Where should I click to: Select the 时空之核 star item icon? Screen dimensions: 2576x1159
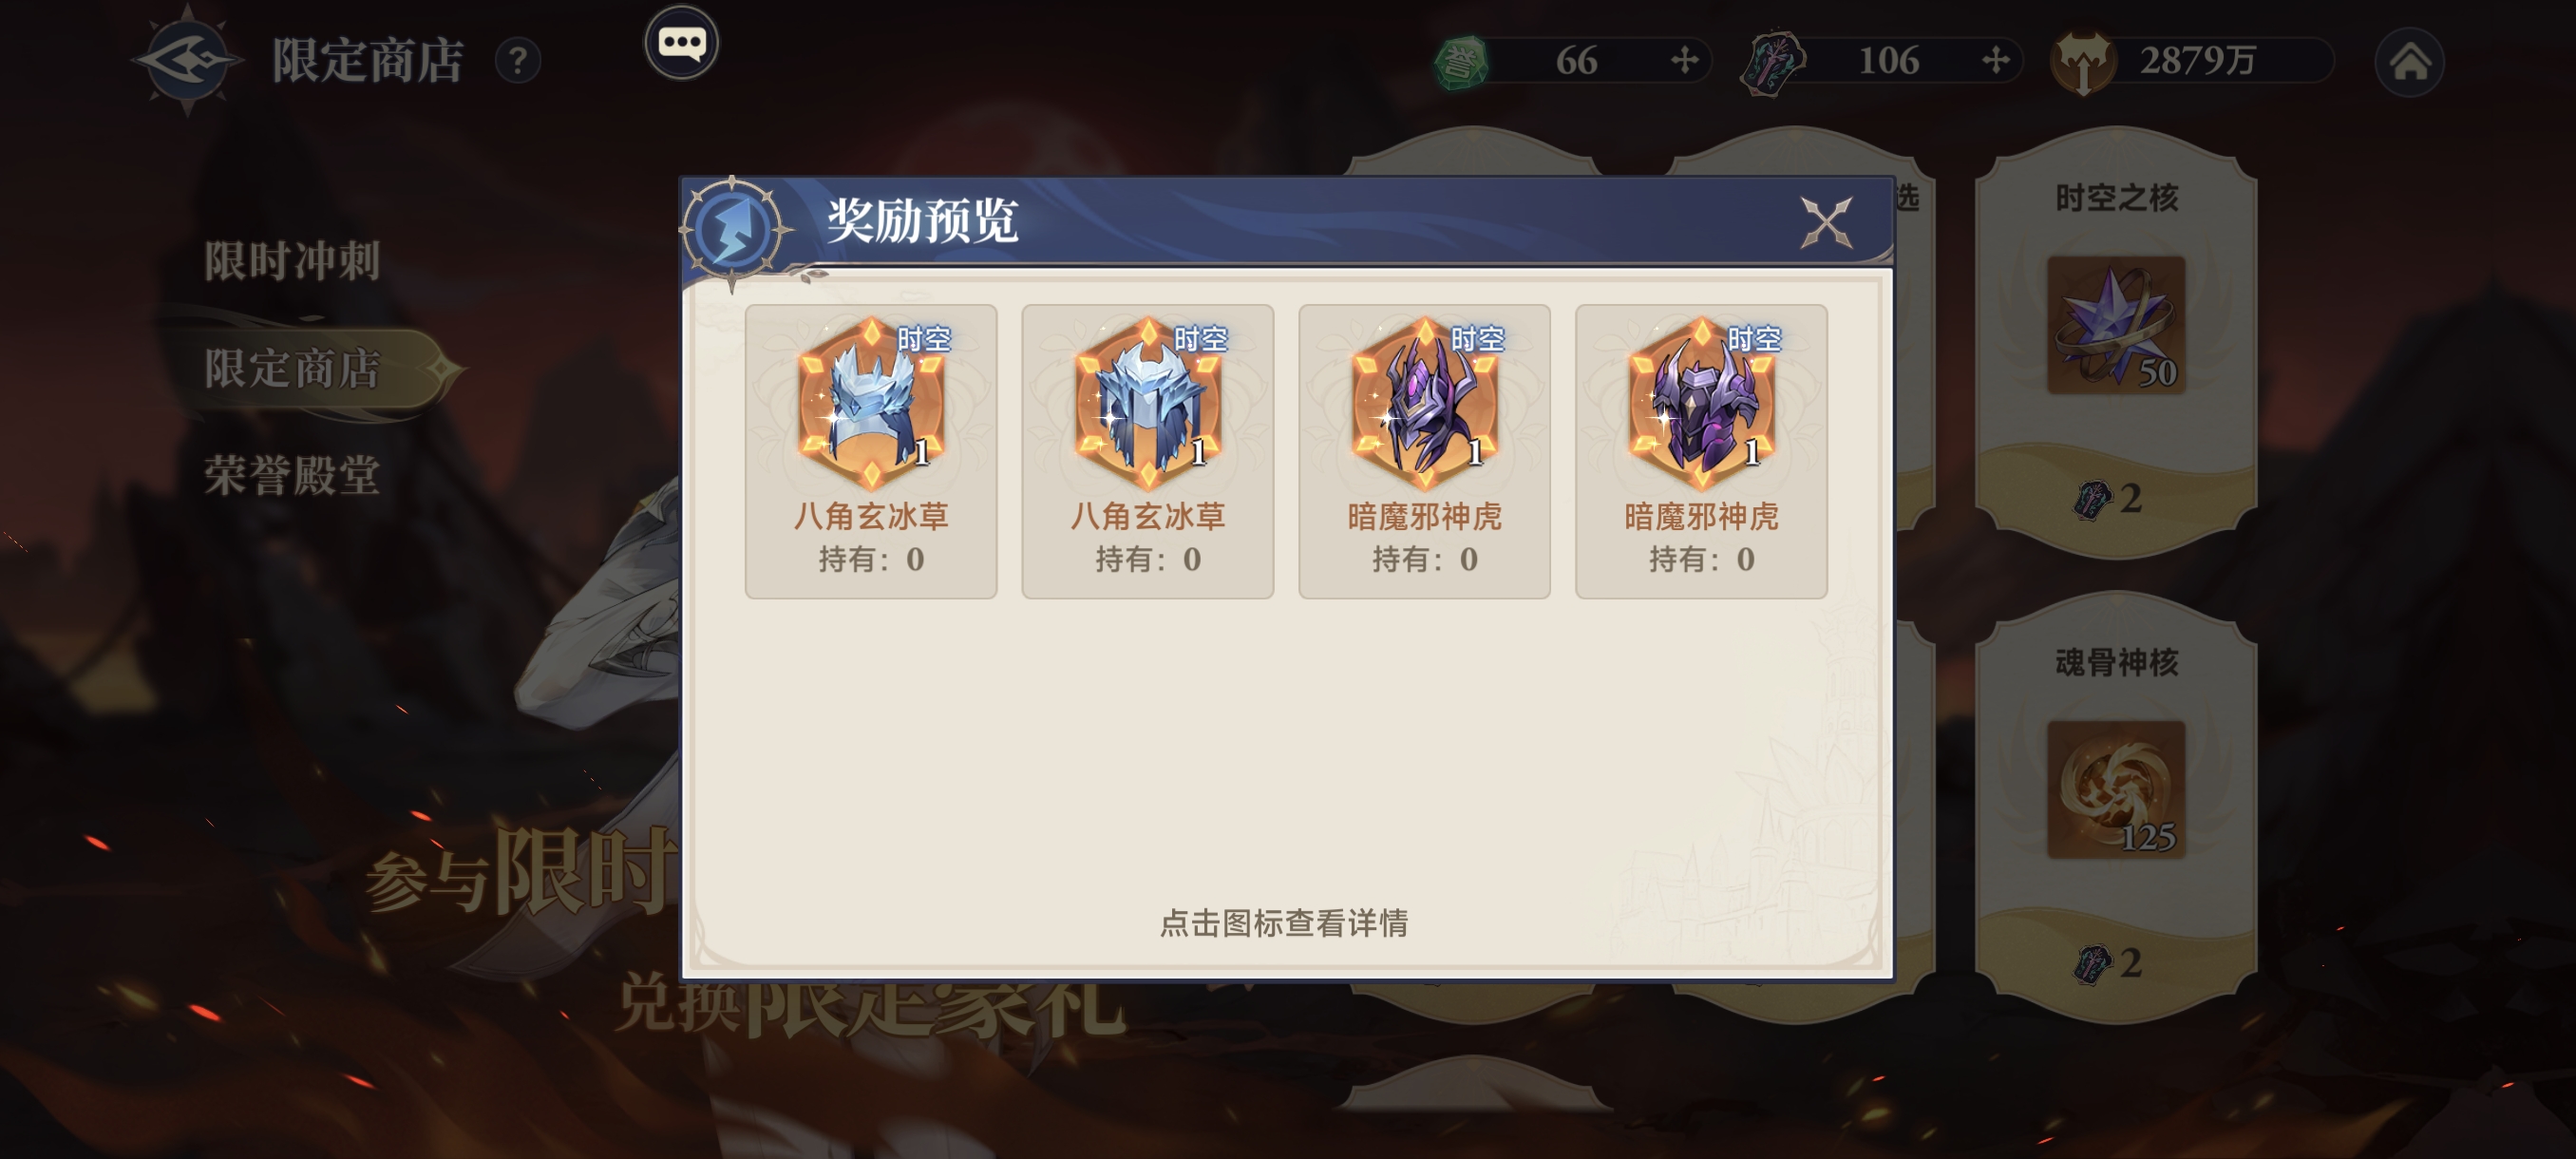[2116, 325]
